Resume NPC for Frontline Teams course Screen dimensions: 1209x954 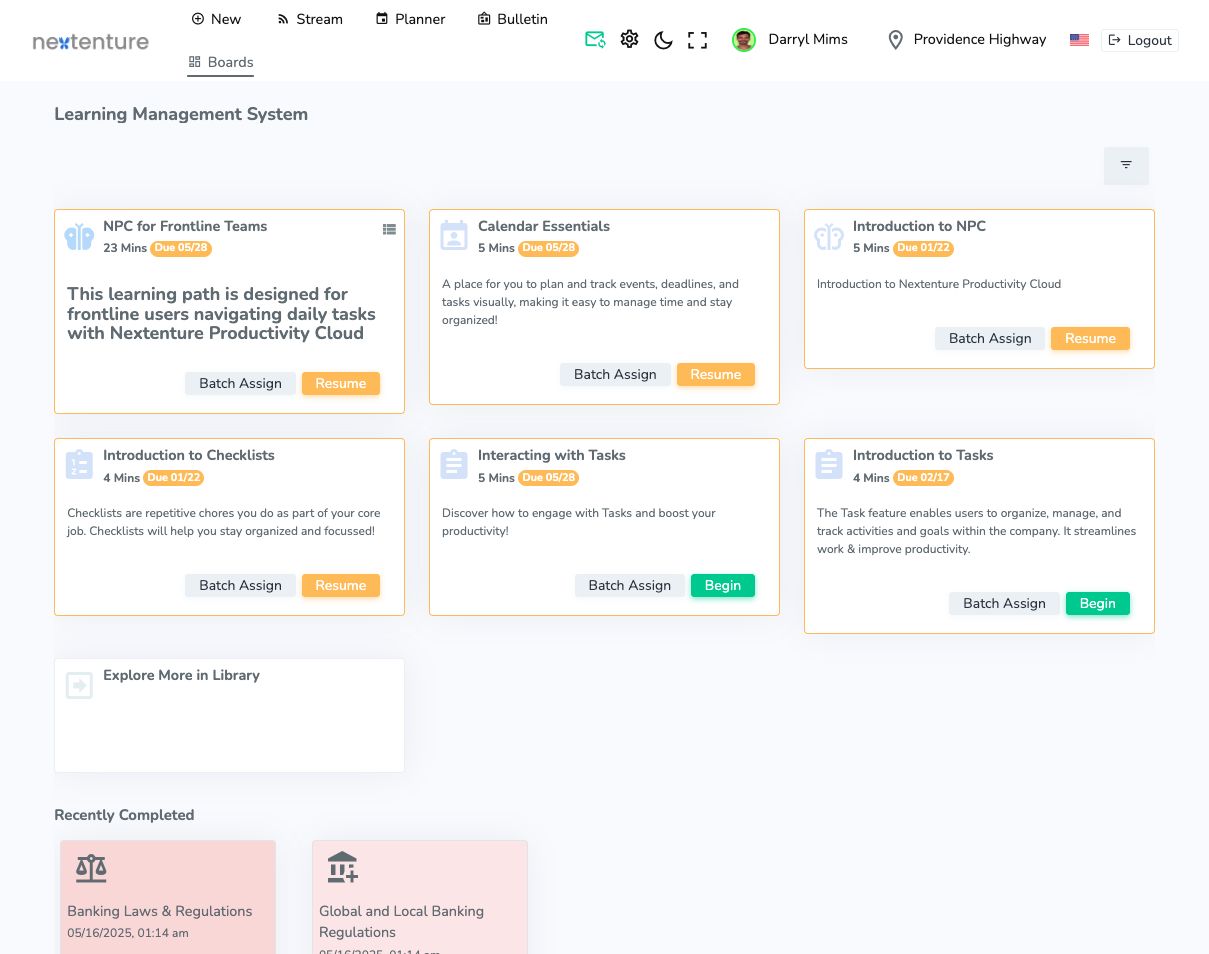click(341, 383)
